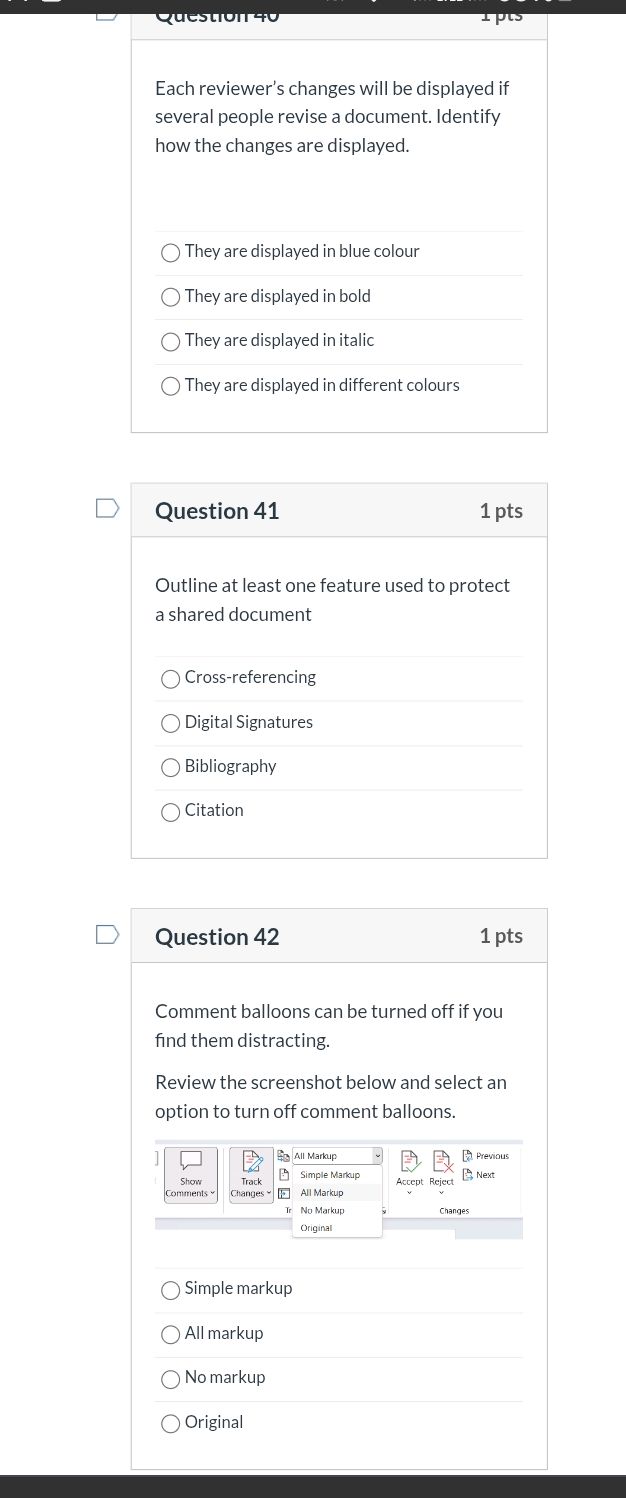
Task: Select the 'Digital Signatures' answer option
Action: tap(171, 723)
